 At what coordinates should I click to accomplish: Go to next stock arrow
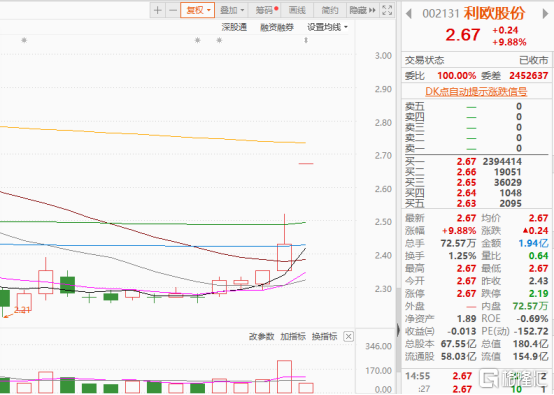(x=545, y=14)
